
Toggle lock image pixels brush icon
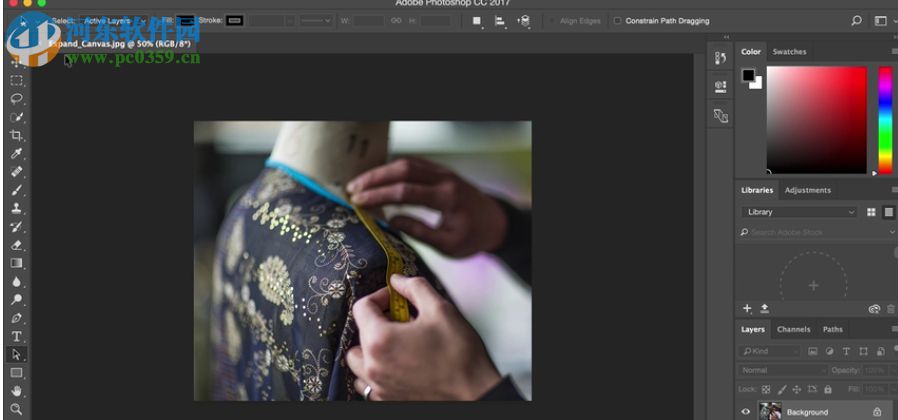782,389
